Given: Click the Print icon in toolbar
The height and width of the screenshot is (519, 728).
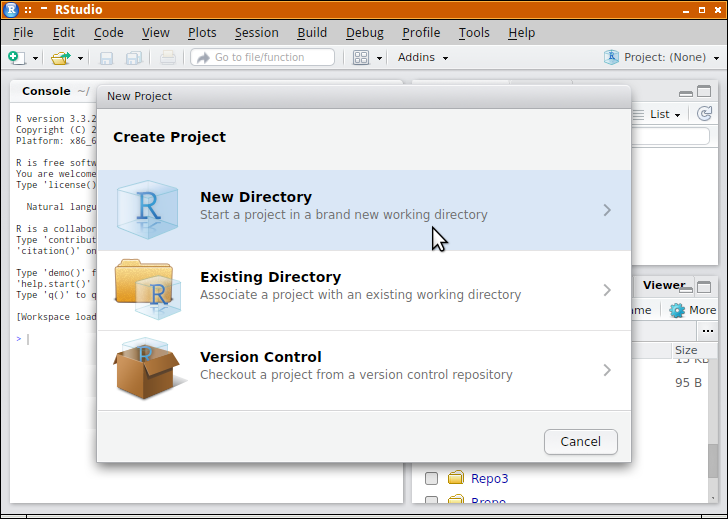Looking at the screenshot, I should [x=168, y=58].
